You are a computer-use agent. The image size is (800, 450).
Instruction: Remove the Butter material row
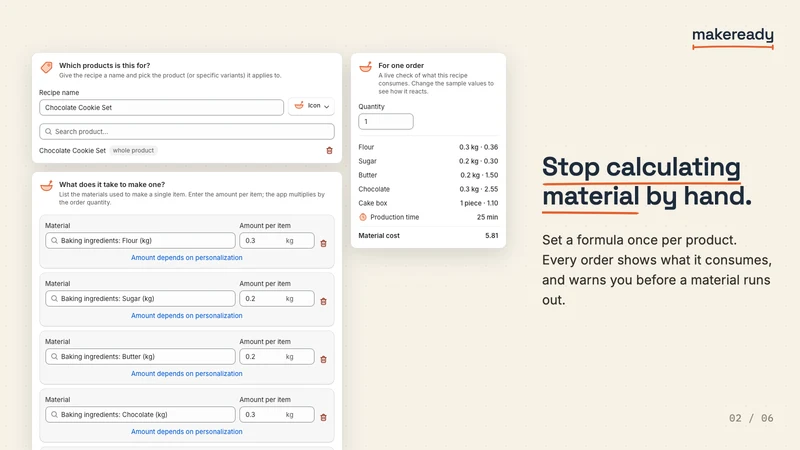(323, 360)
